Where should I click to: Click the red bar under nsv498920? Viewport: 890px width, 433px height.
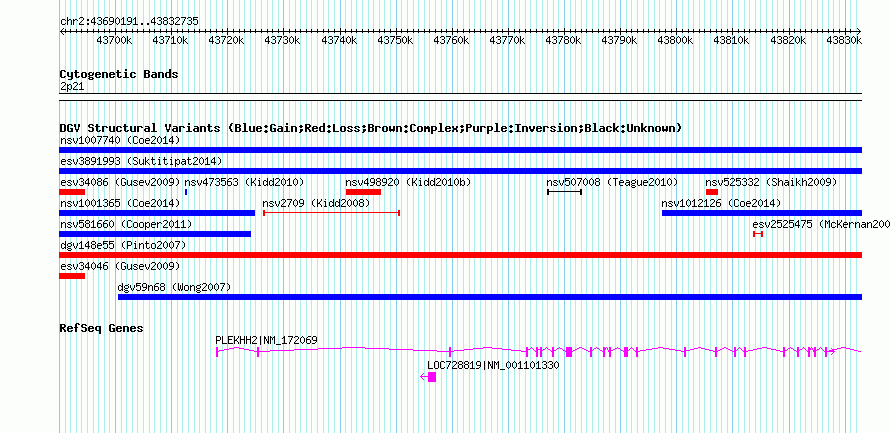(363, 192)
